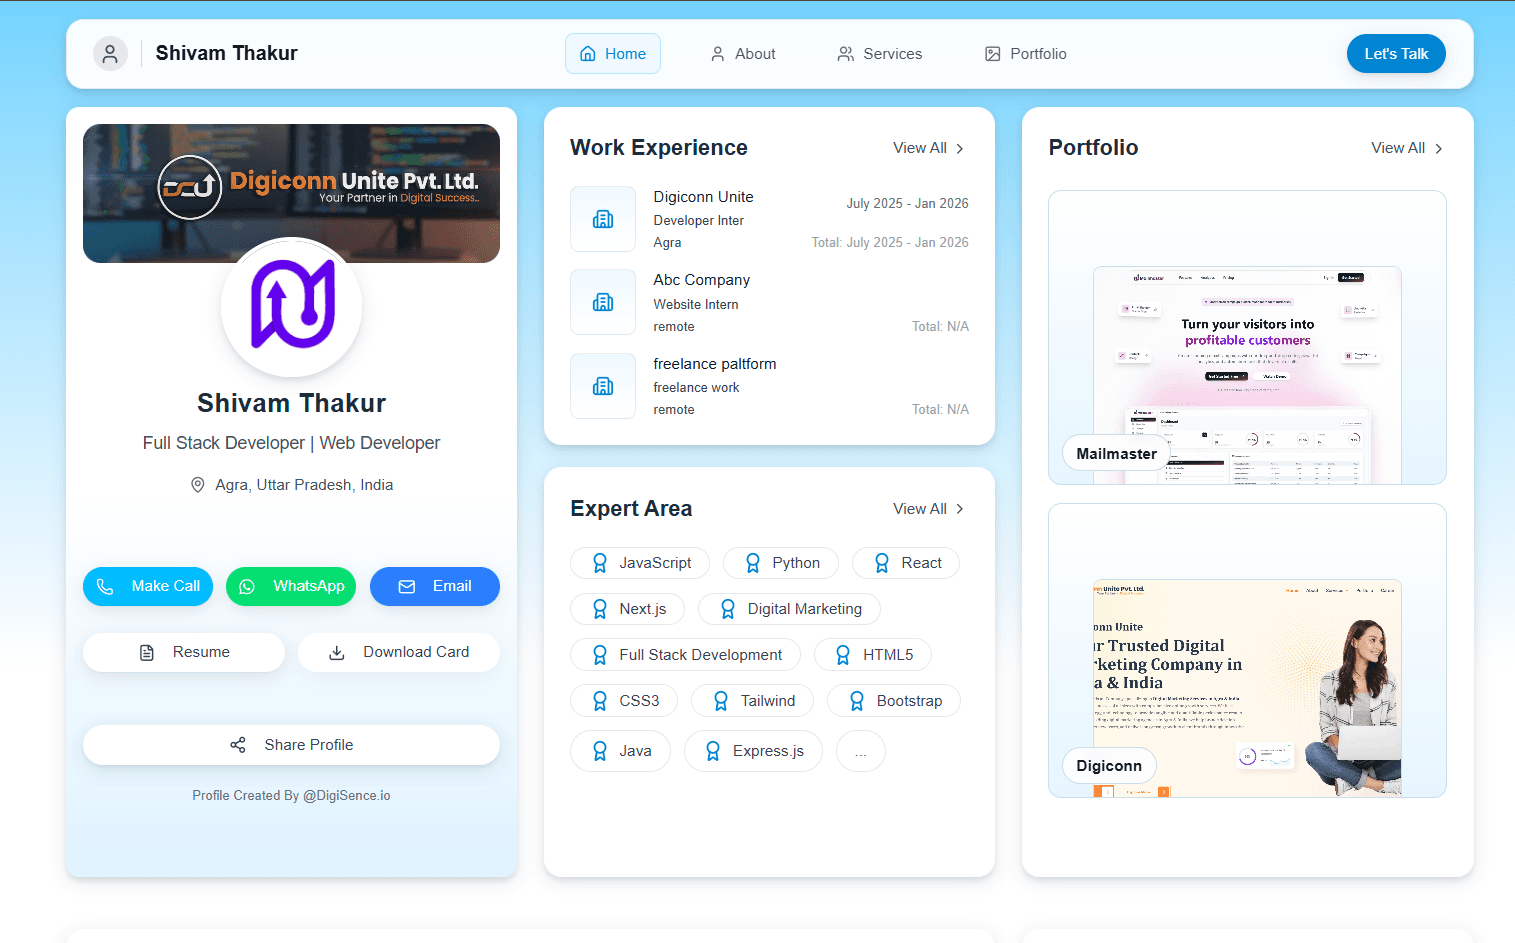Click the user avatar icon in header
1515x943 pixels.
coord(110,53)
